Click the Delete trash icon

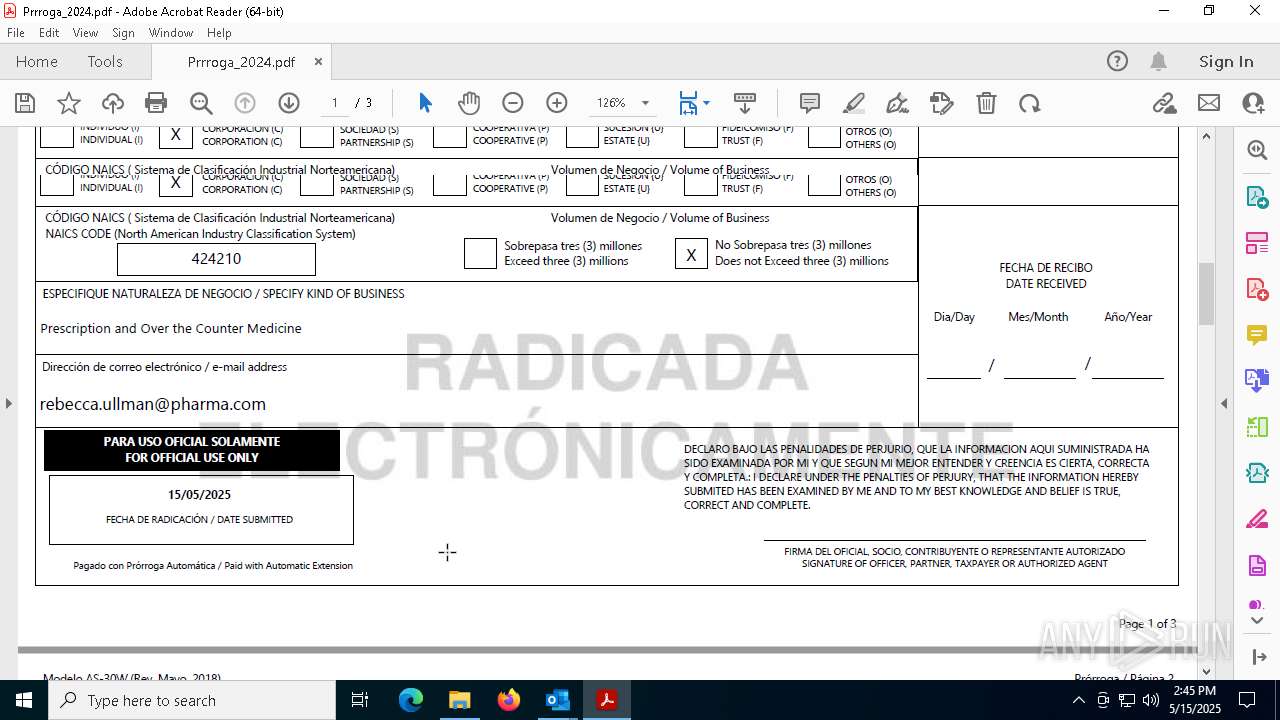(986, 103)
